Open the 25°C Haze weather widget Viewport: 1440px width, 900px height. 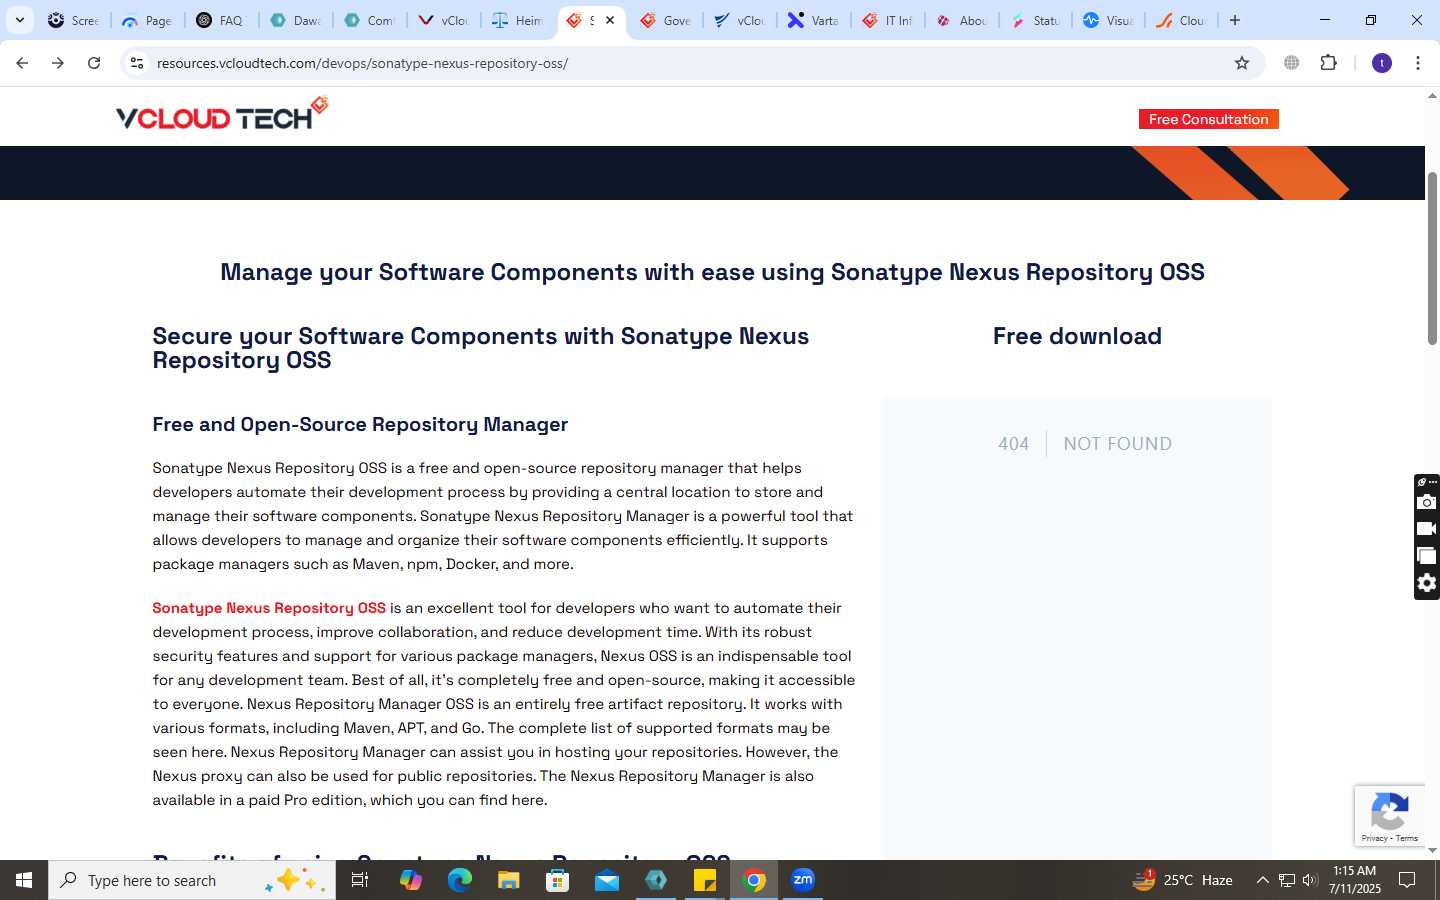(1182, 880)
